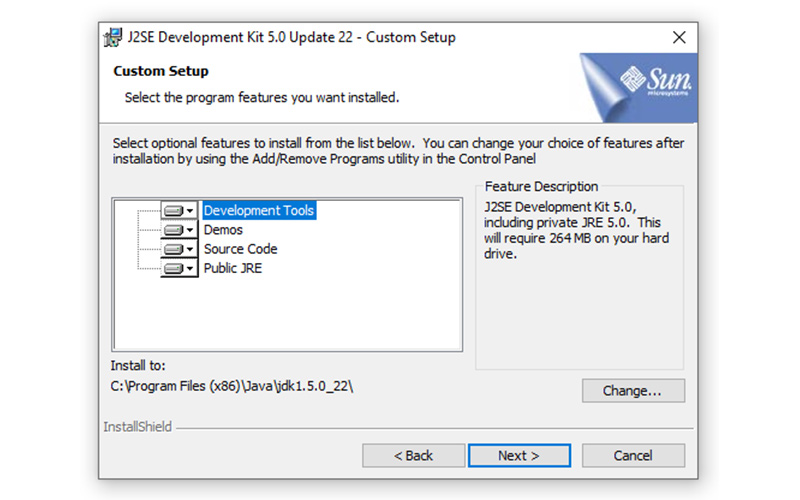The image size is (800, 500).
Task: Open the Source Code install-option dropdown arrow
Action: coord(190,249)
